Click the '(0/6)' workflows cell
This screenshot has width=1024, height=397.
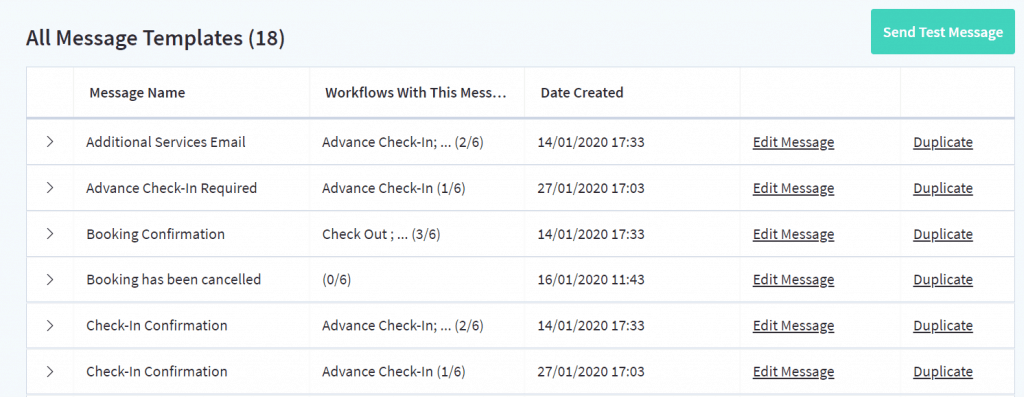pos(337,279)
